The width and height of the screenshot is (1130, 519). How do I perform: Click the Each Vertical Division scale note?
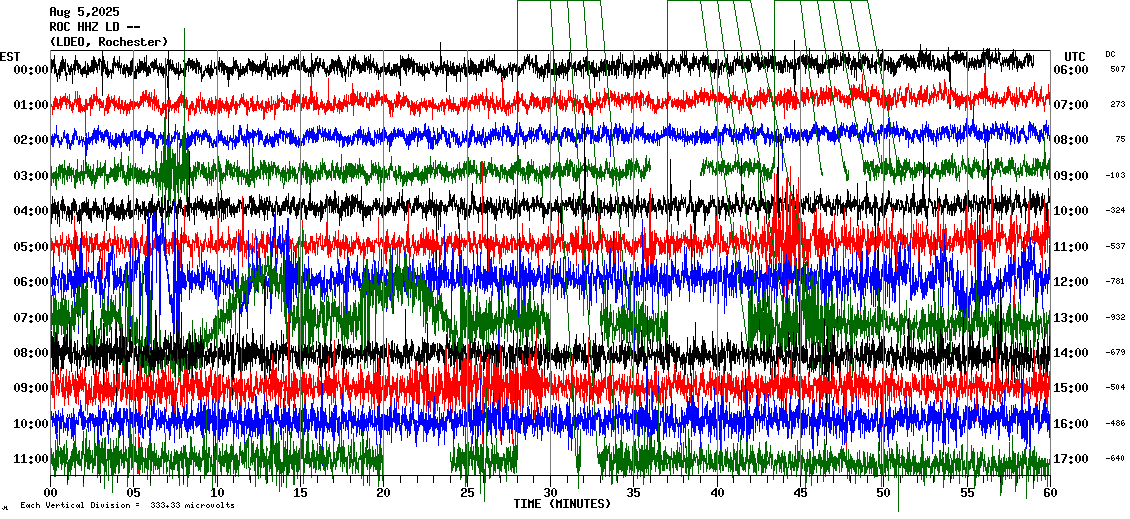click(127, 506)
